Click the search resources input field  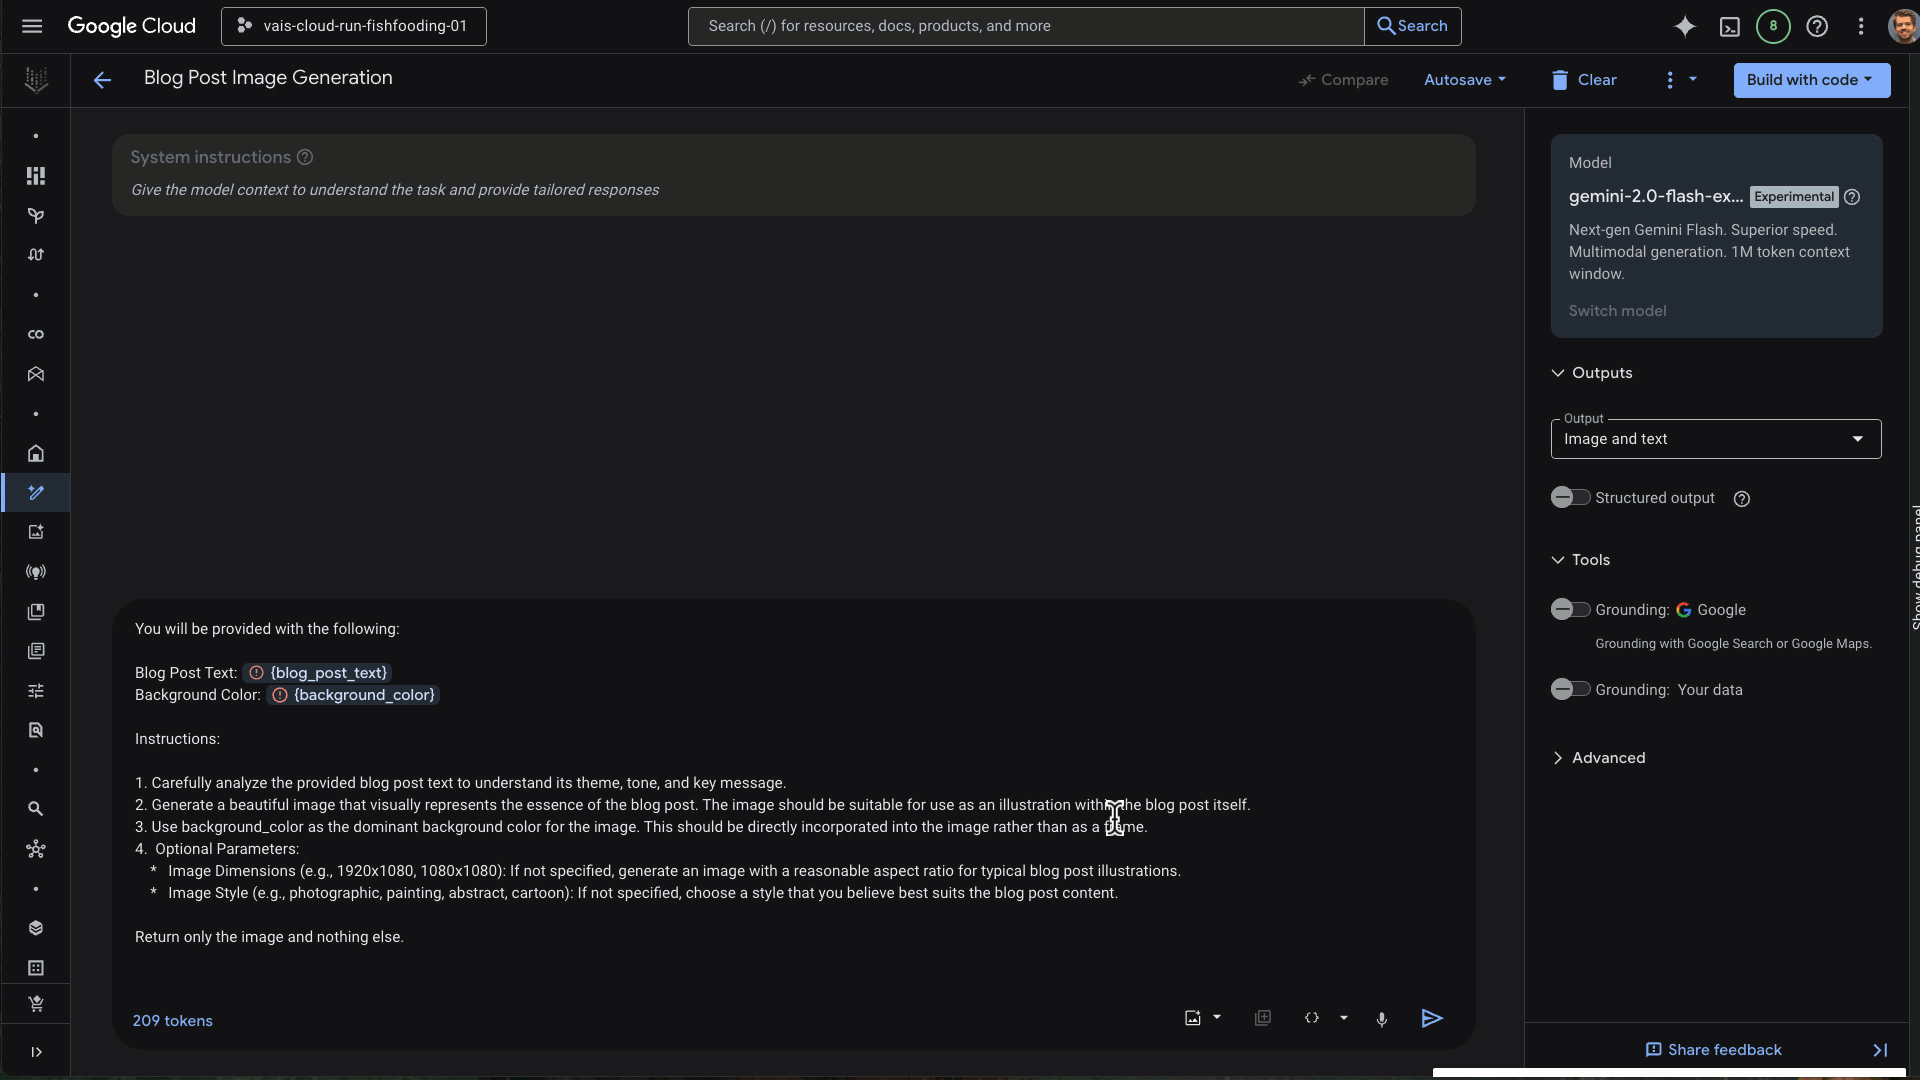(1025, 26)
